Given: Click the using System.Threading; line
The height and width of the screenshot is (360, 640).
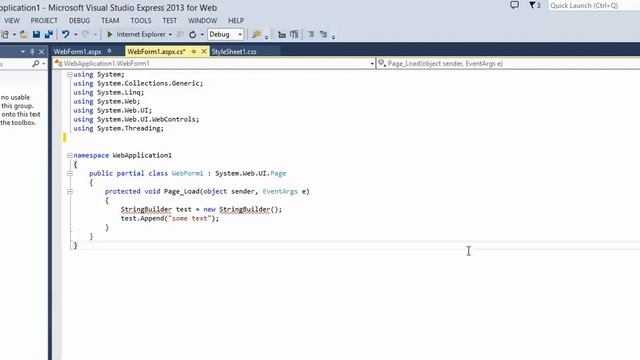Looking at the screenshot, I should pyautogui.click(x=118, y=128).
